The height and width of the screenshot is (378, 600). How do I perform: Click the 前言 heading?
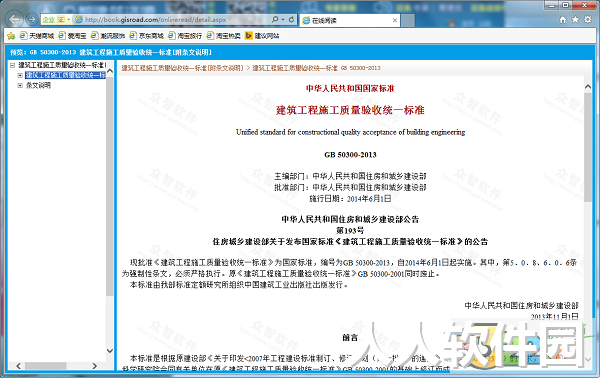[x=350, y=337]
